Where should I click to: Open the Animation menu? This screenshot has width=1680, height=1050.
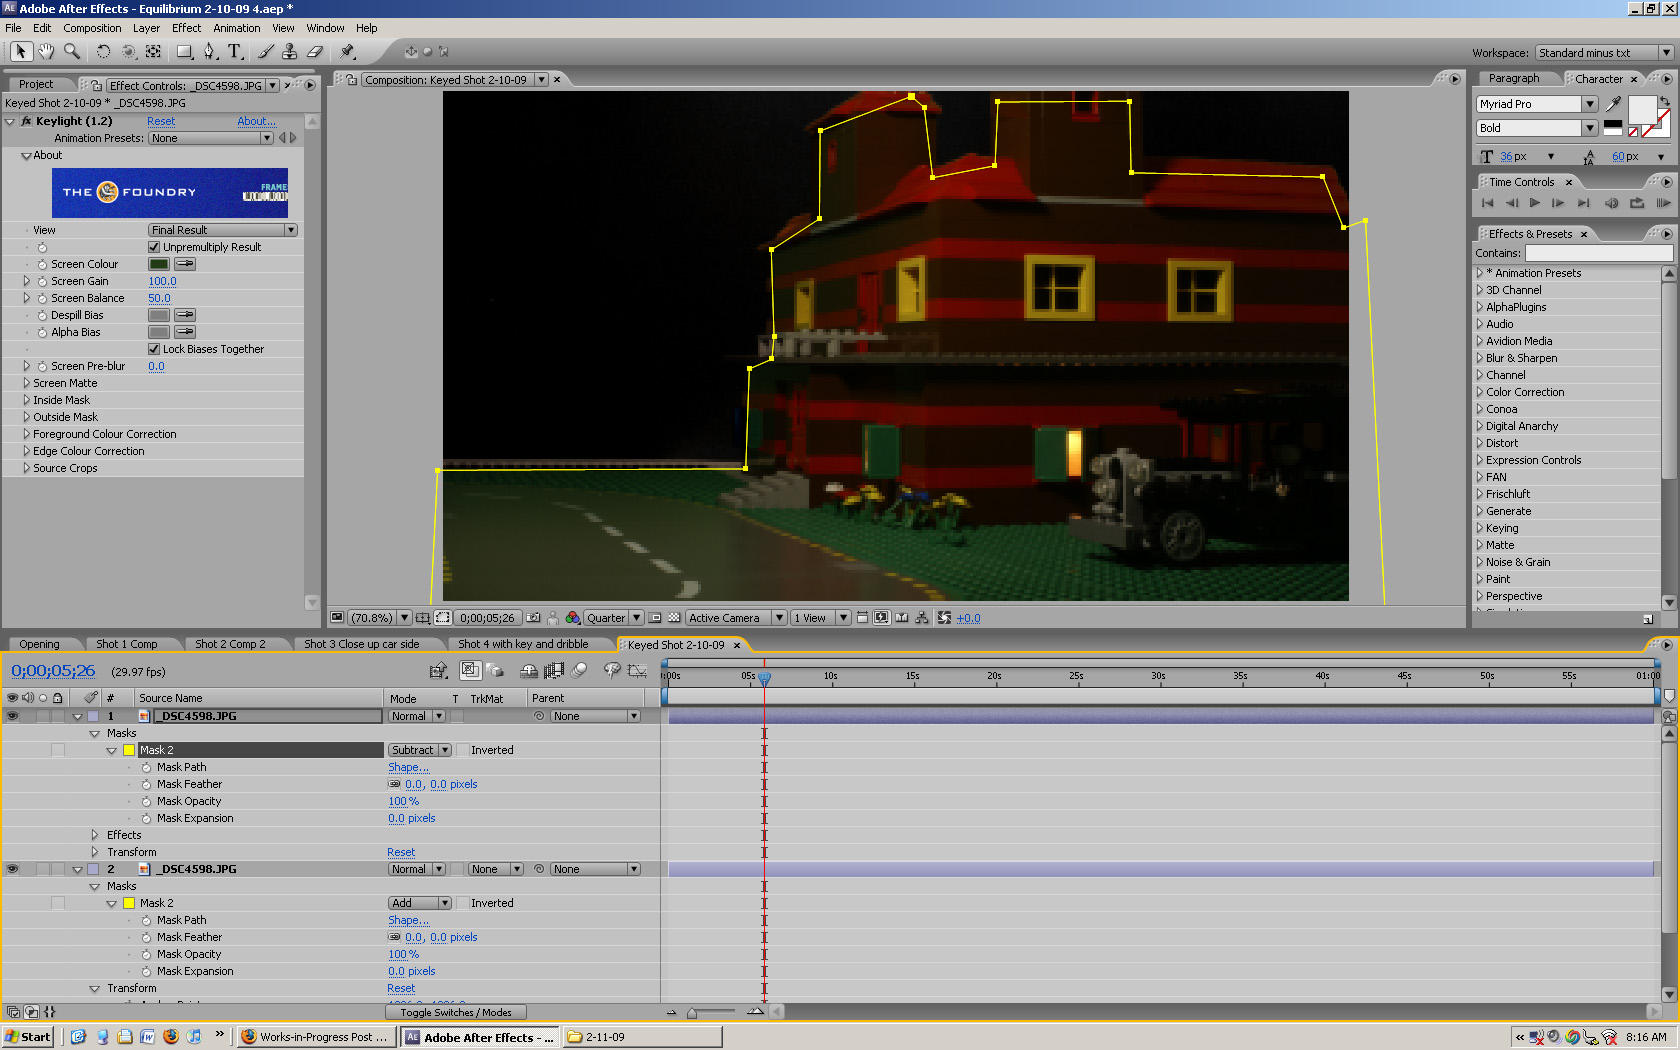pyautogui.click(x=237, y=28)
